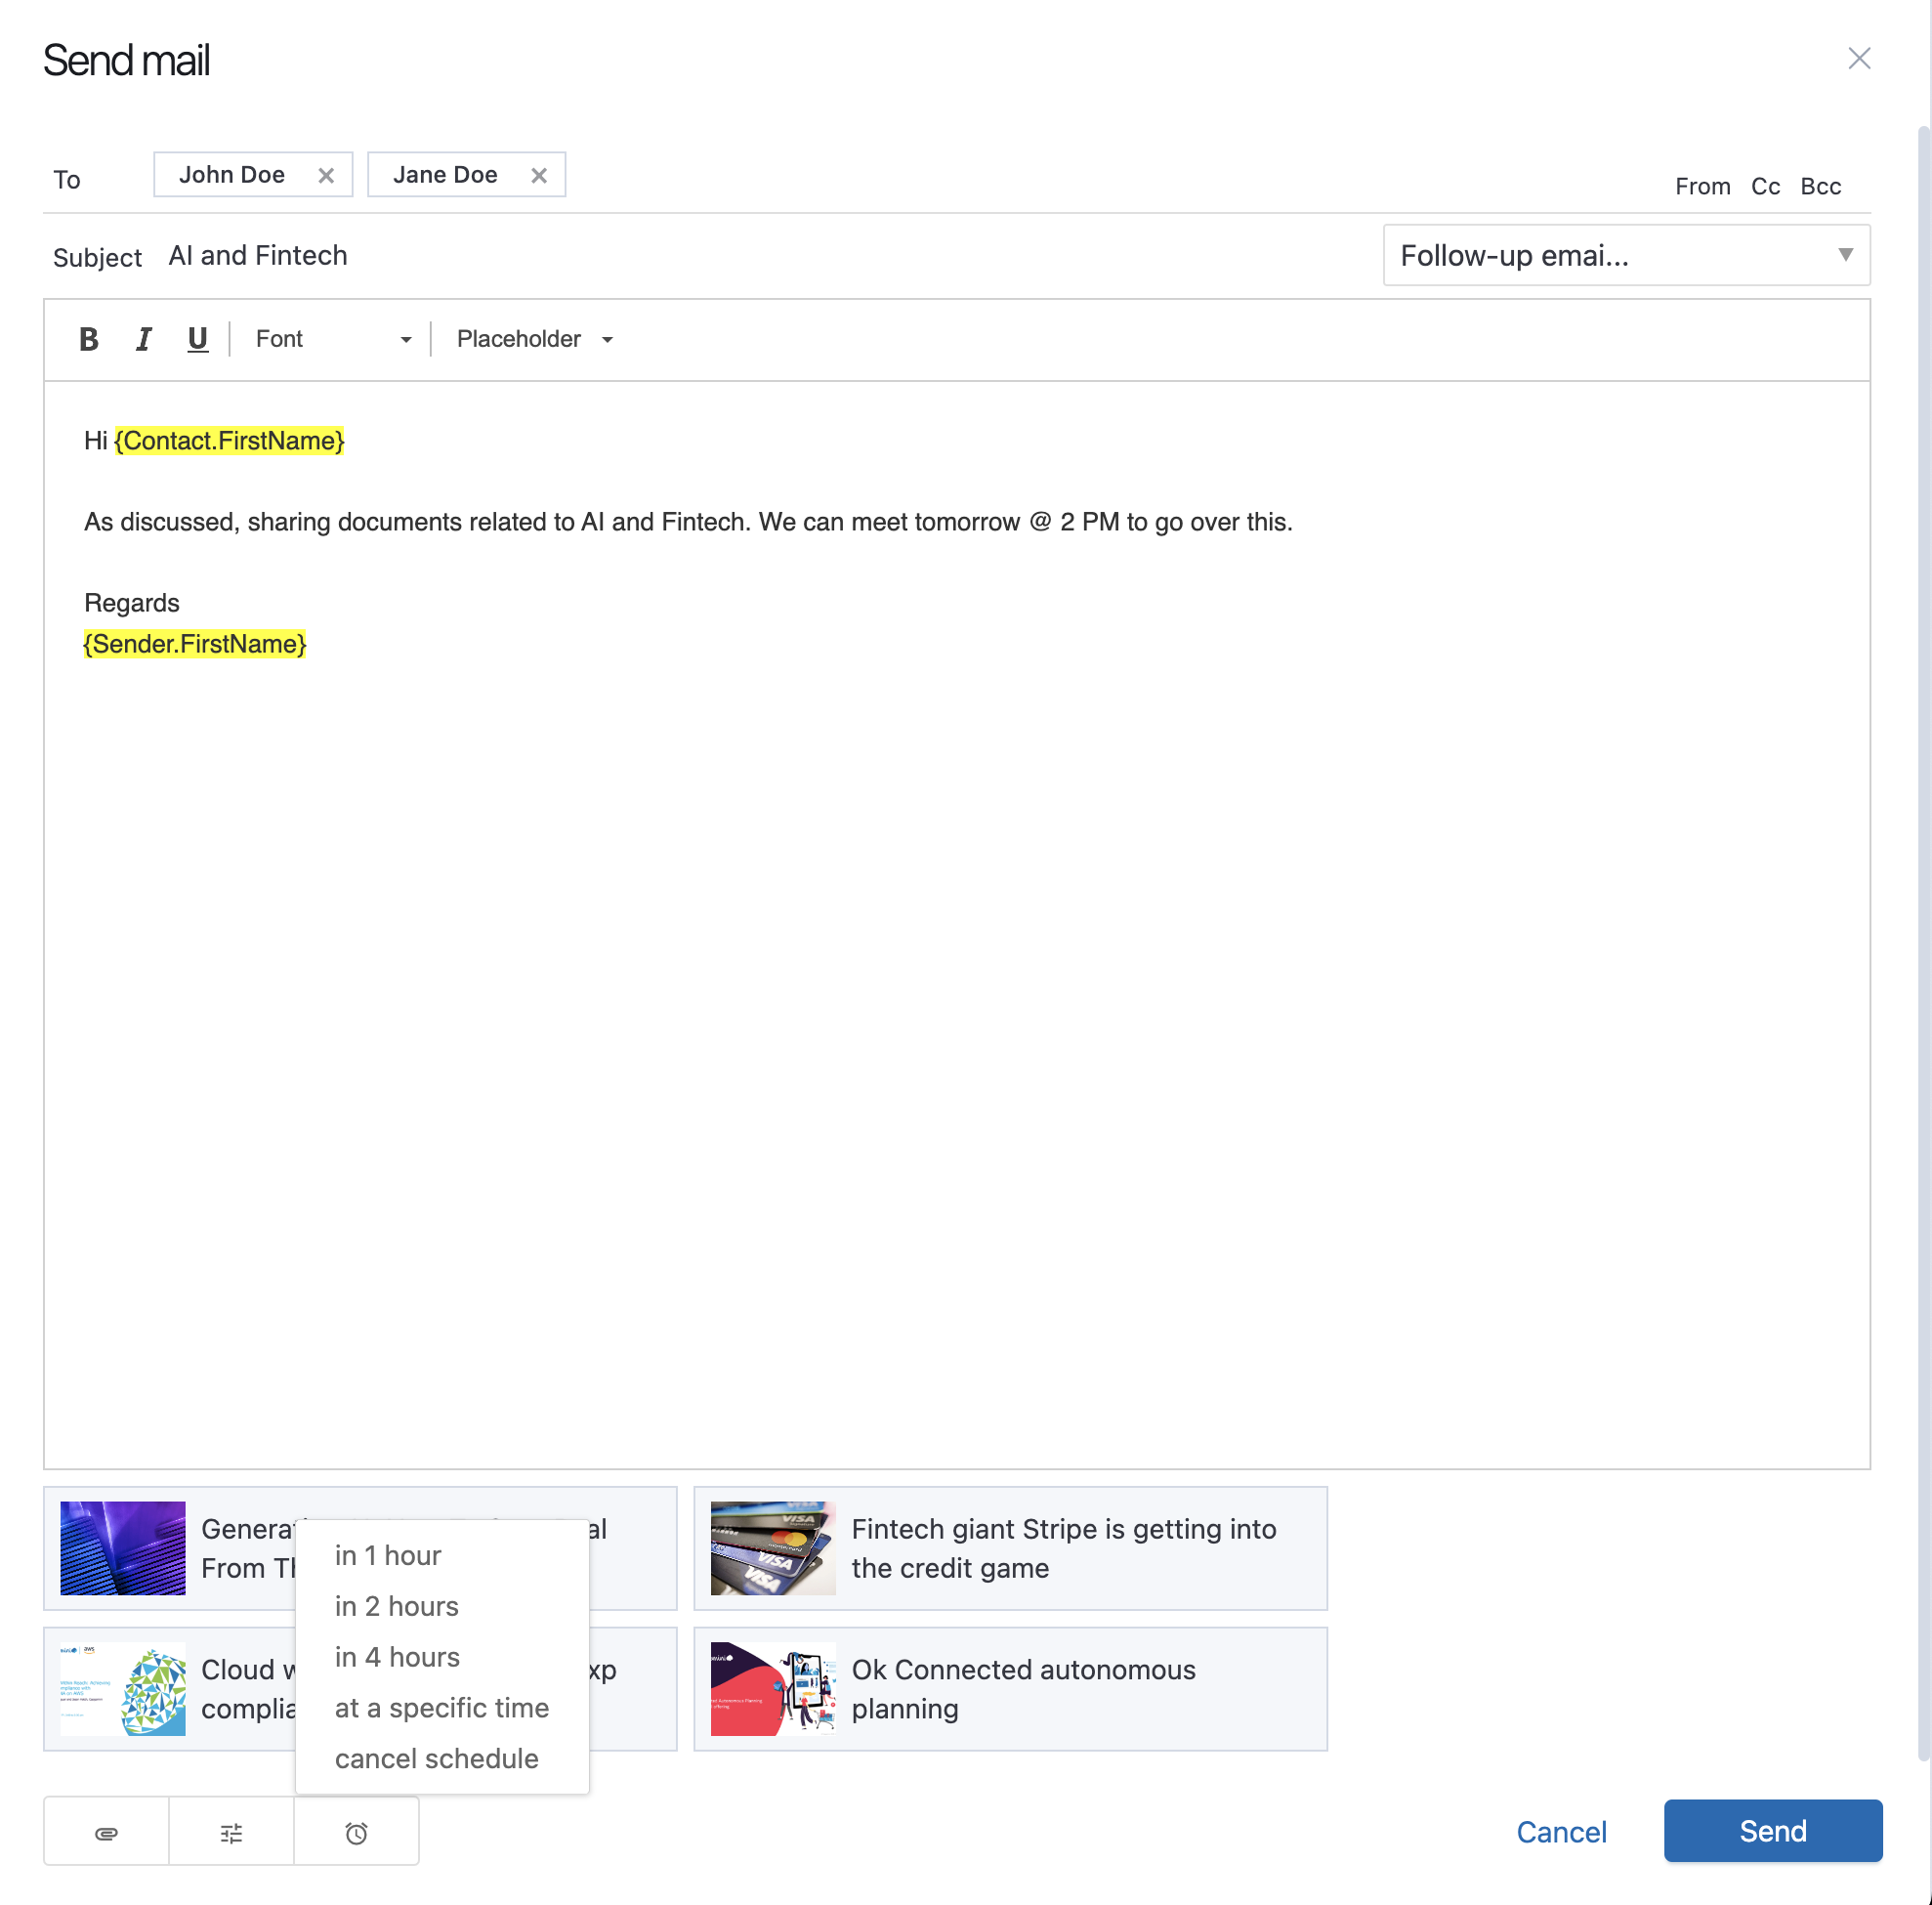The width and height of the screenshot is (1932, 1905).
Task: Open the Cloud compliance document thumbnail
Action: coord(123,1689)
